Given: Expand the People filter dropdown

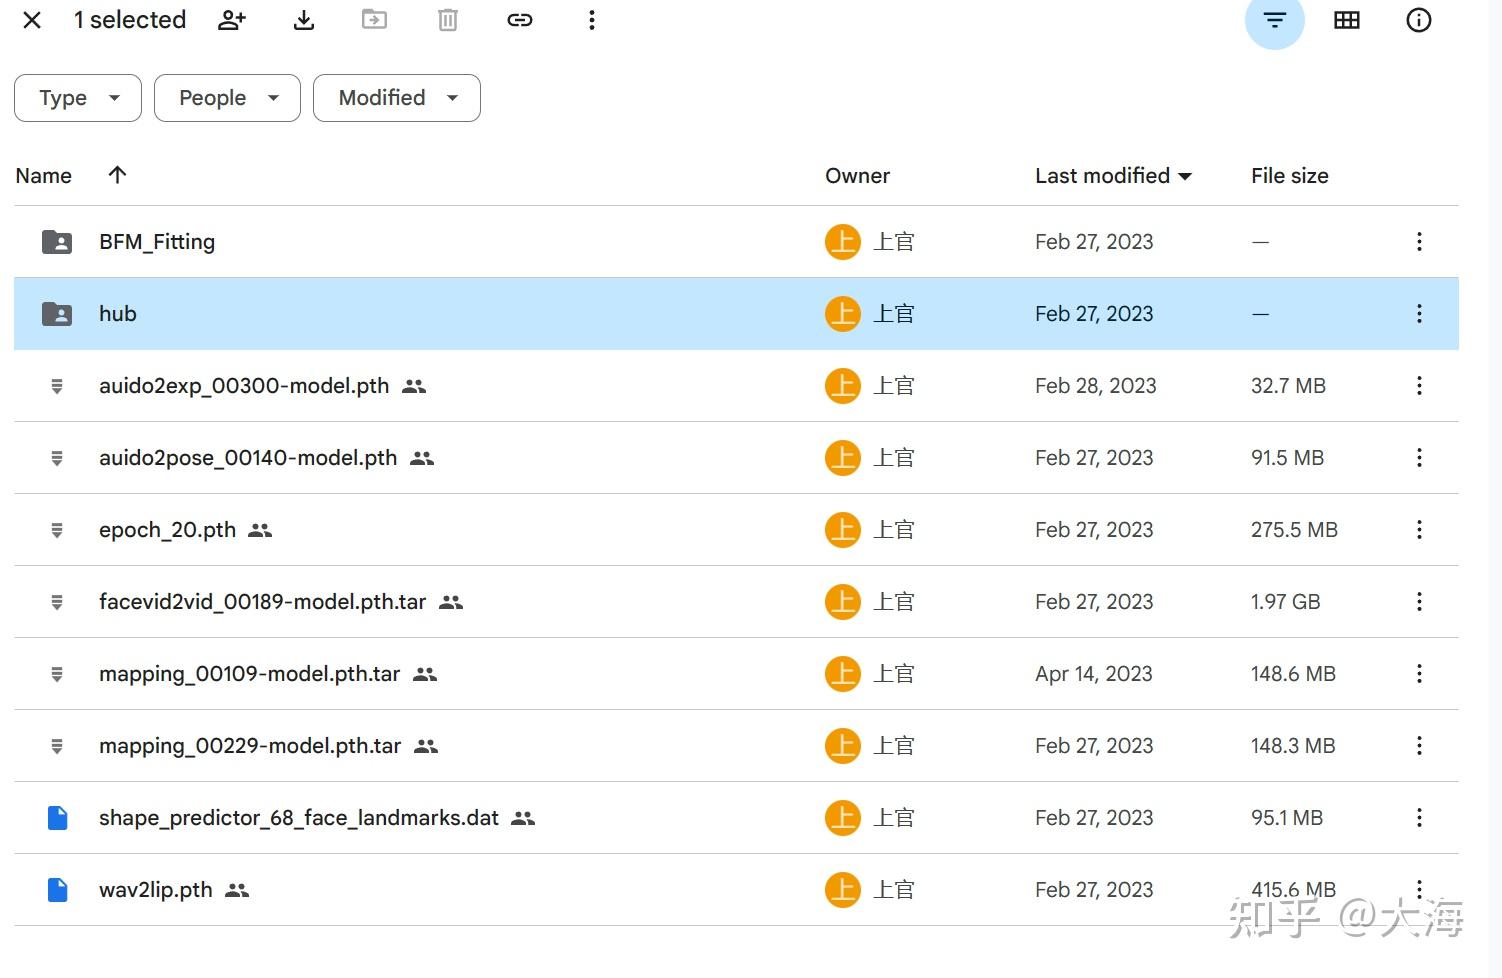Looking at the screenshot, I should (227, 98).
